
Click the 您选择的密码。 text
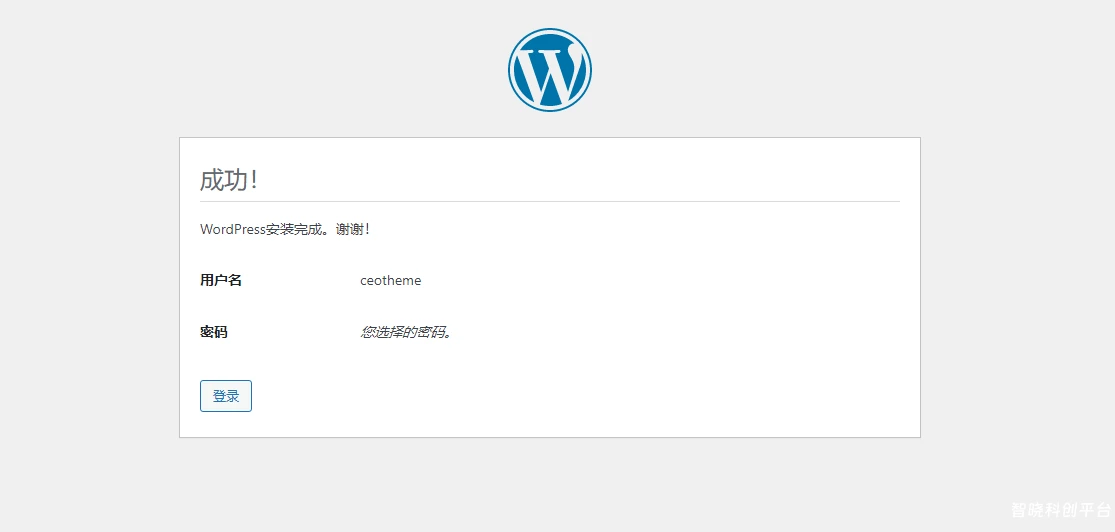[x=407, y=332]
